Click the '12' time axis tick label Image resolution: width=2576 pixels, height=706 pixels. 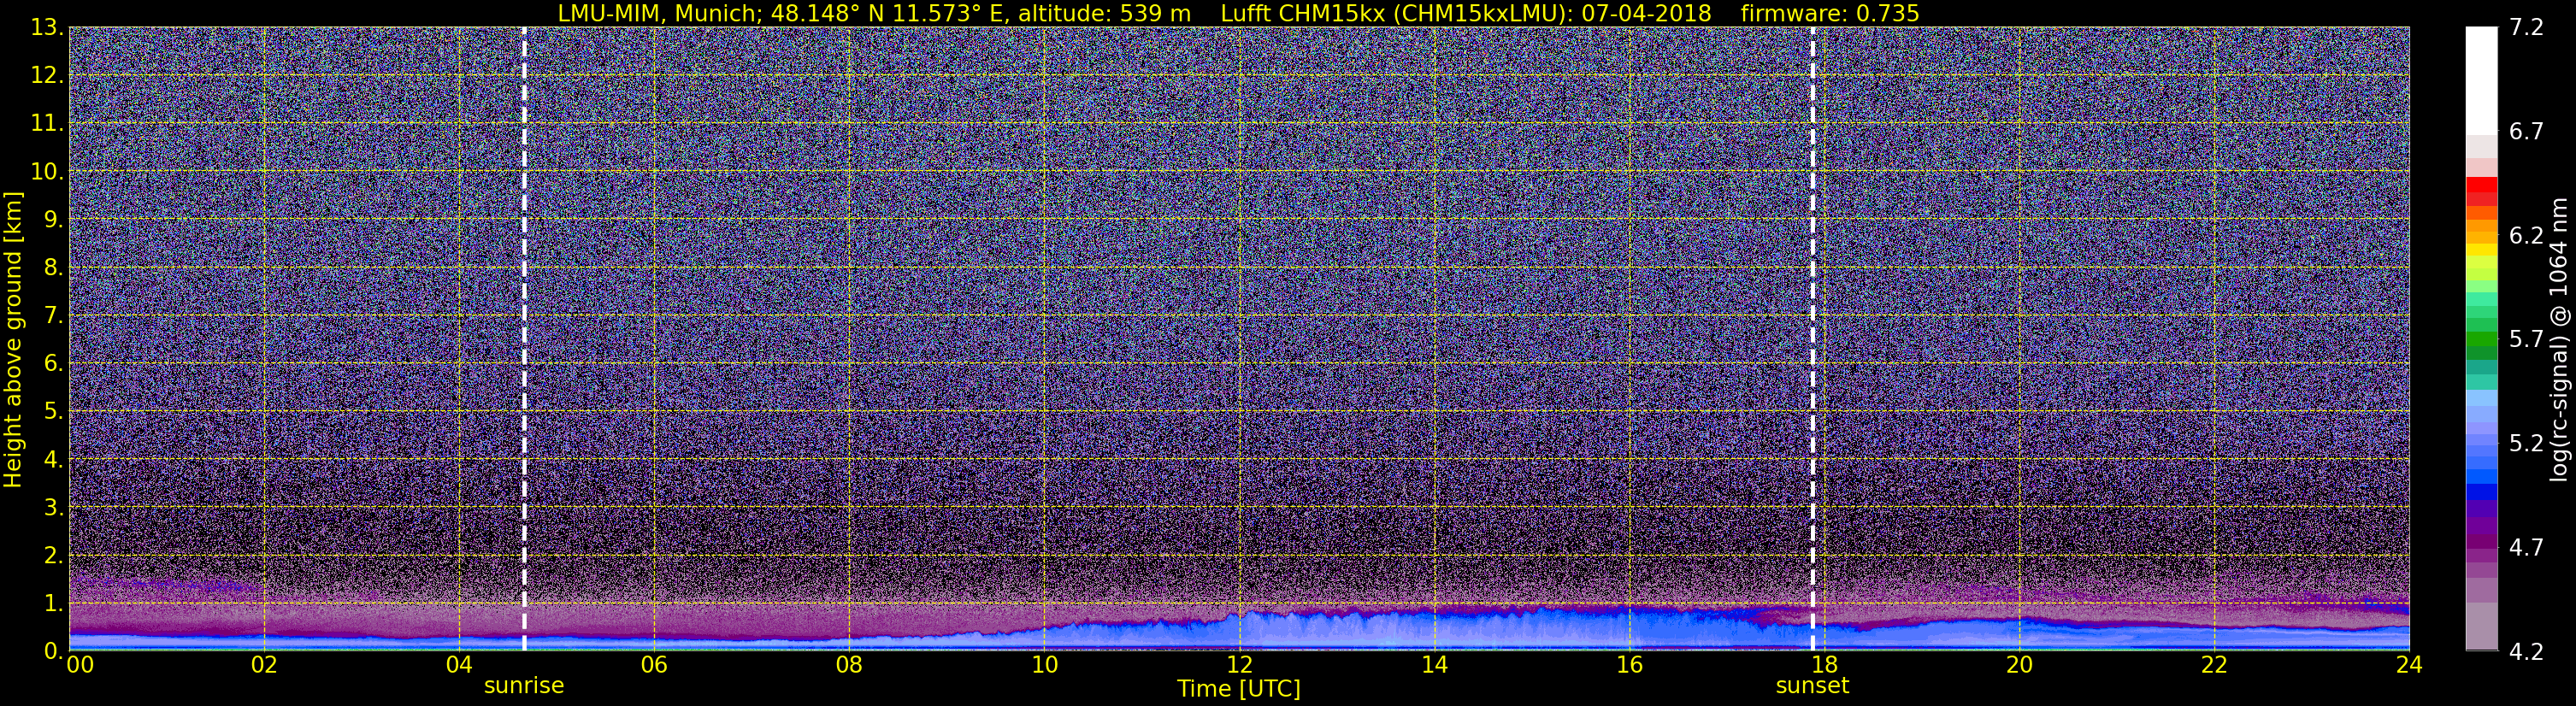[x=1239, y=665]
